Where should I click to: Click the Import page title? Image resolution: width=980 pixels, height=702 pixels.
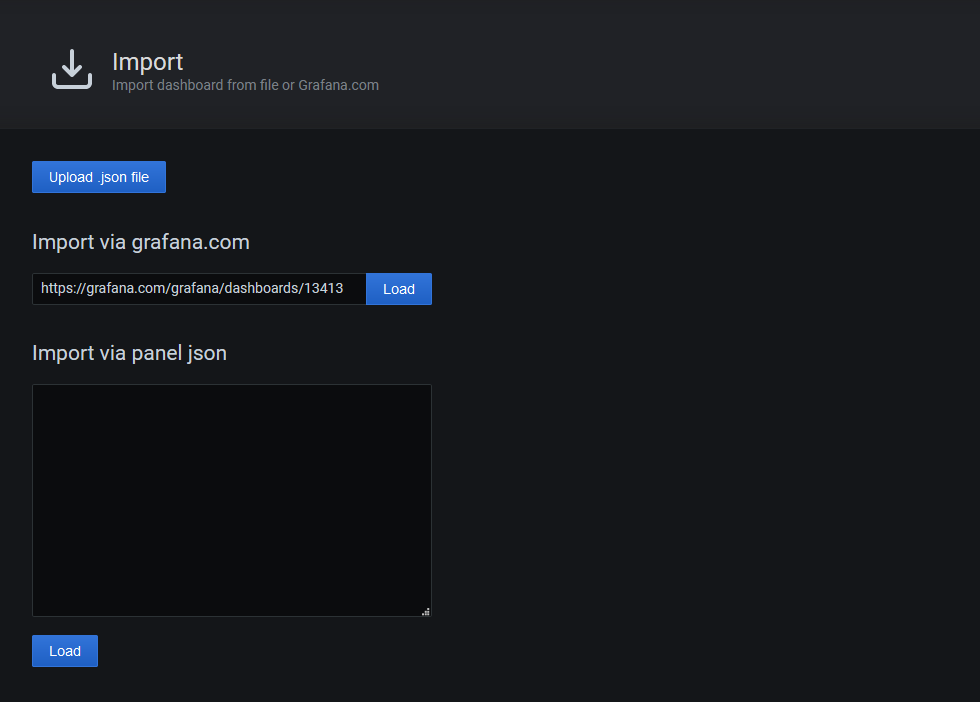click(147, 62)
